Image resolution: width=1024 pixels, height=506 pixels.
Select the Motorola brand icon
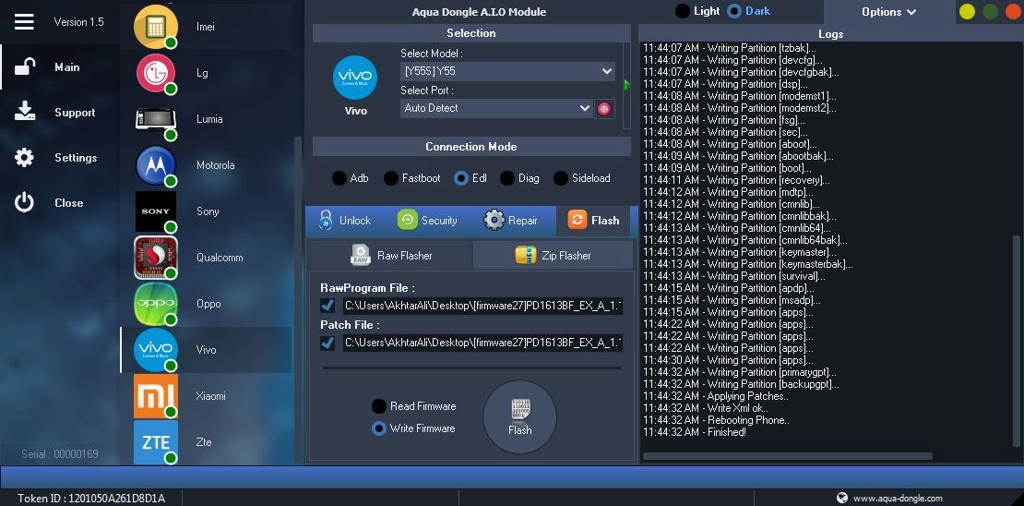coord(155,165)
